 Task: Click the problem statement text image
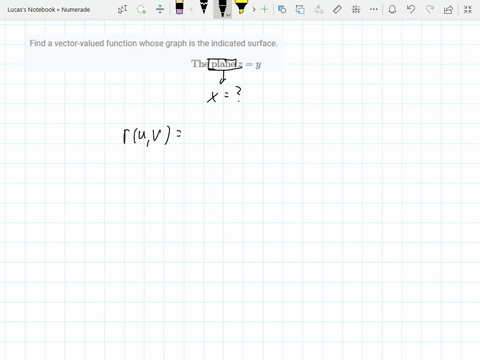tap(154, 52)
